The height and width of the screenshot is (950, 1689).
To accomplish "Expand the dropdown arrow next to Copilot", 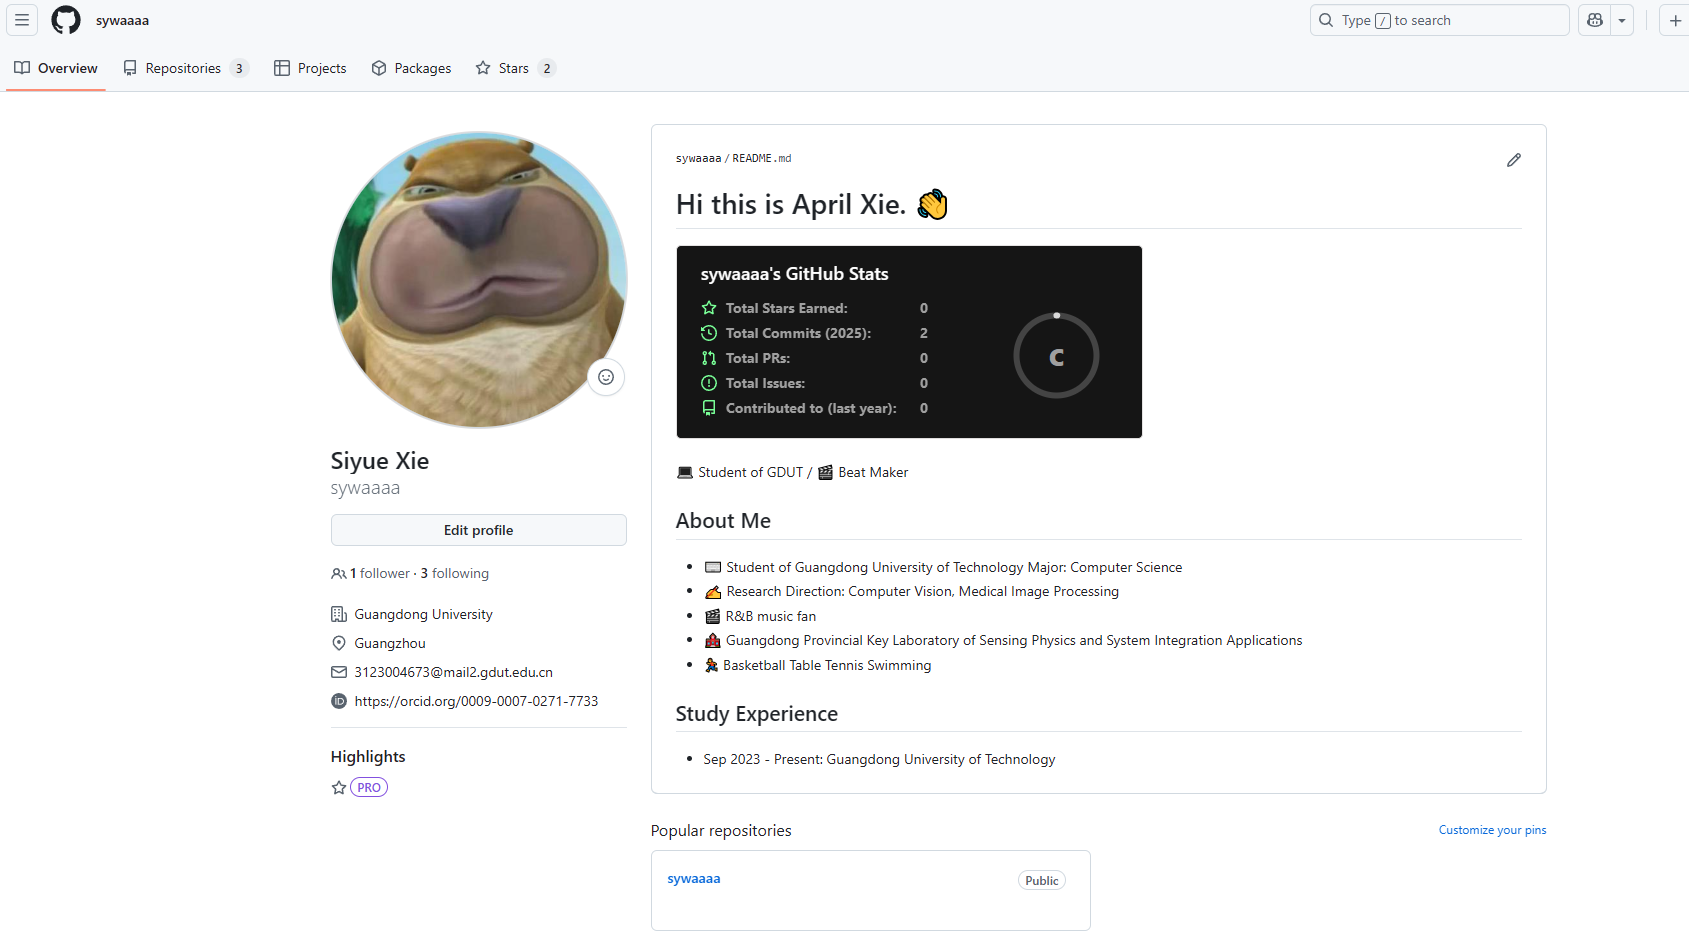I will pyautogui.click(x=1622, y=20).
